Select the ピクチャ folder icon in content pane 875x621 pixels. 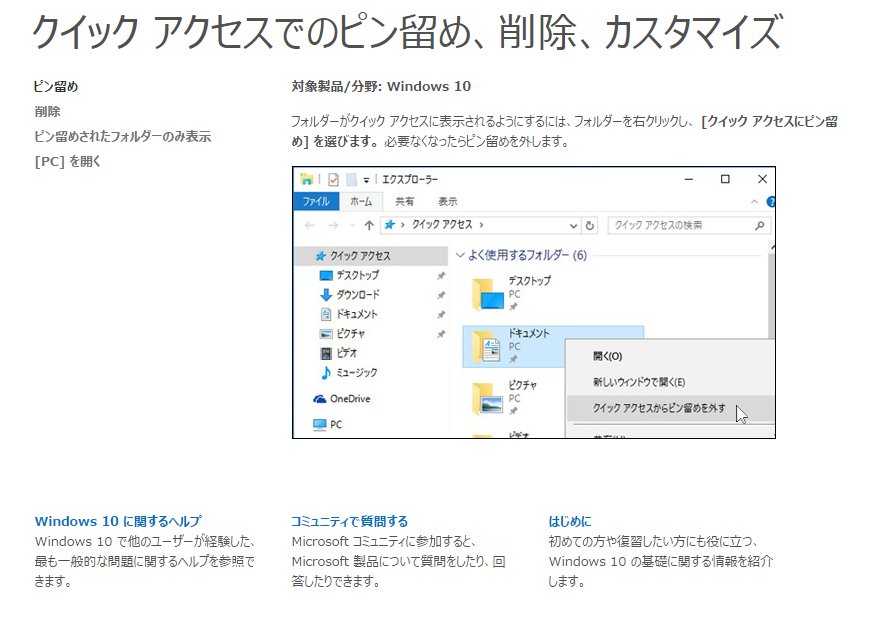pyautogui.click(x=488, y=398)
